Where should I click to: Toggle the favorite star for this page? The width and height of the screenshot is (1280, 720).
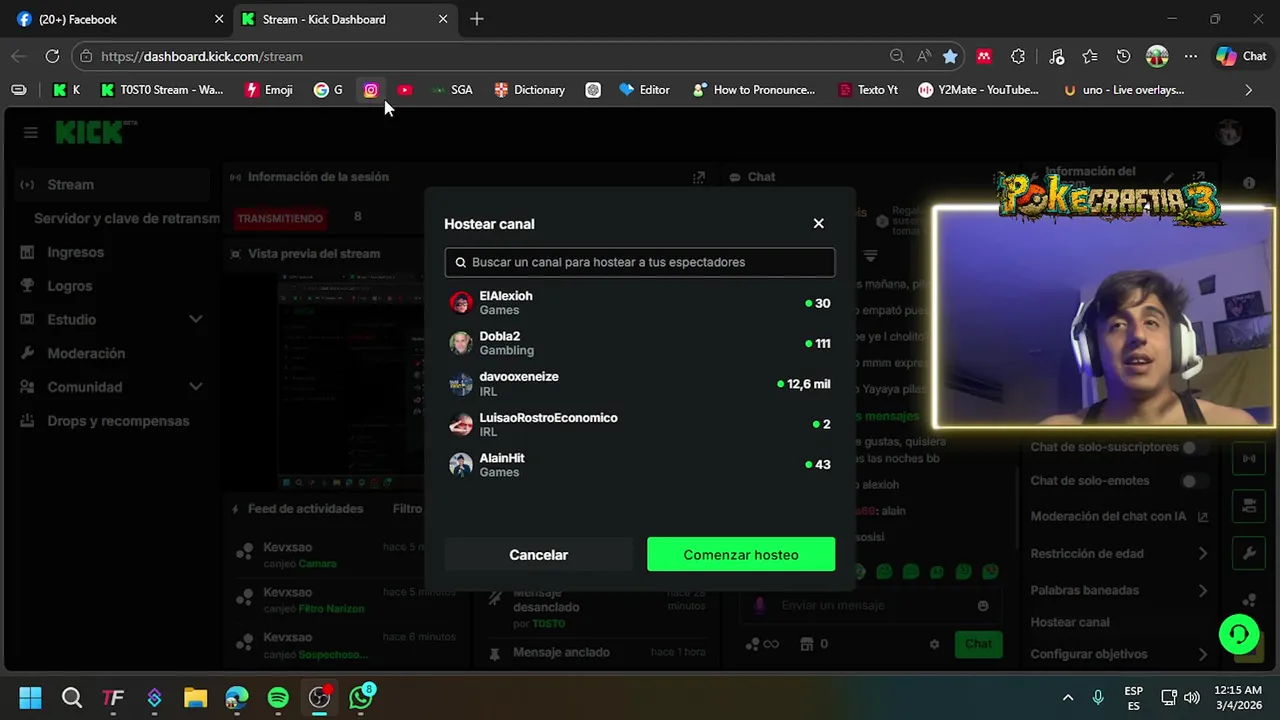tap(950, 57)
